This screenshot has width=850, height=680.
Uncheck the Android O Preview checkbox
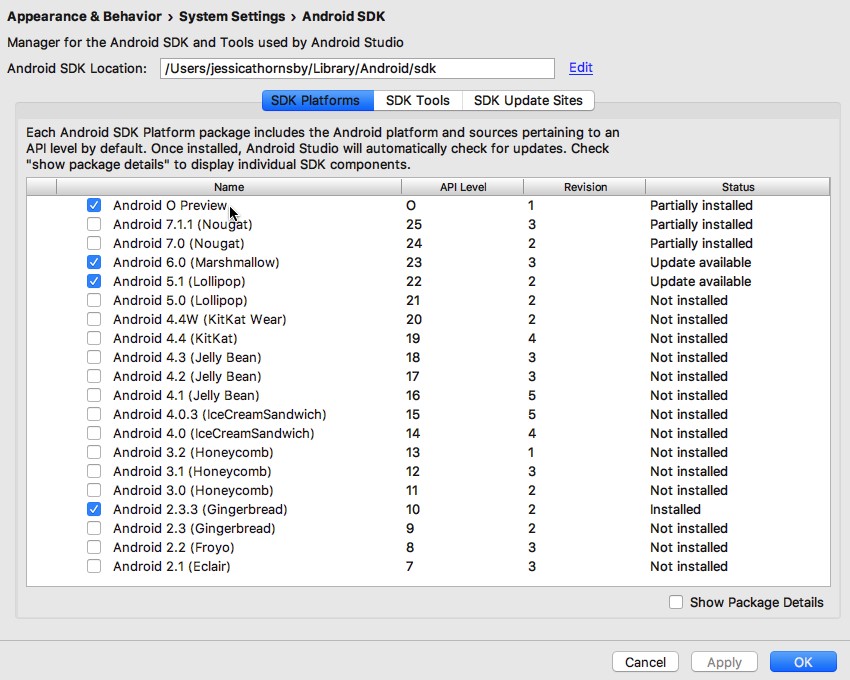[94, 206]
